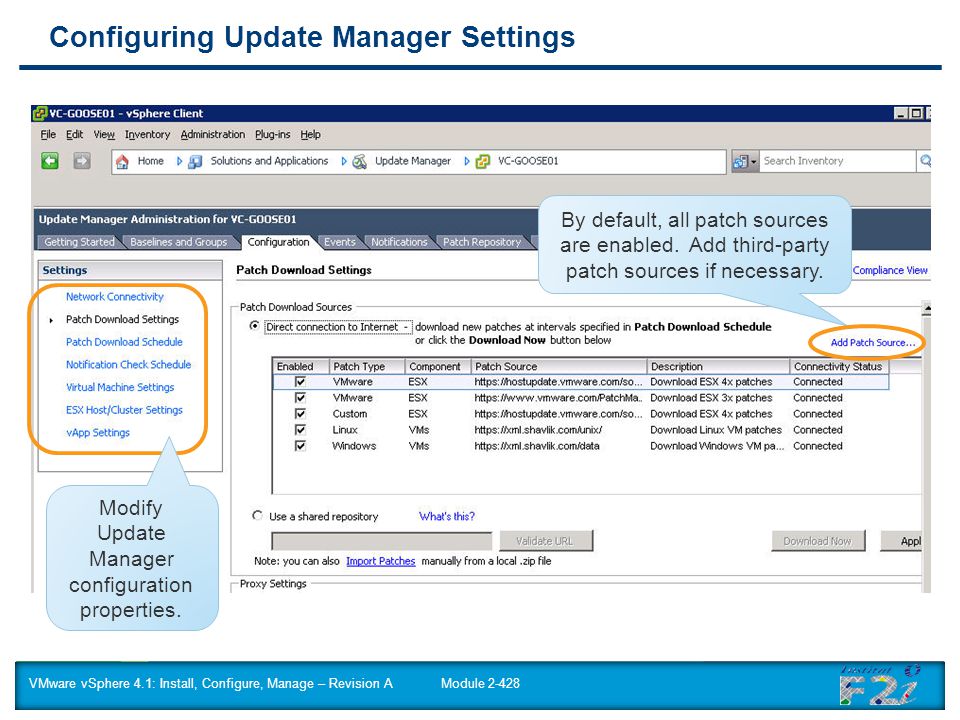Screen dimensions: 960x720
Task: Open the Inventory menu
Action: pyautogui.click(x=147, y=134)
